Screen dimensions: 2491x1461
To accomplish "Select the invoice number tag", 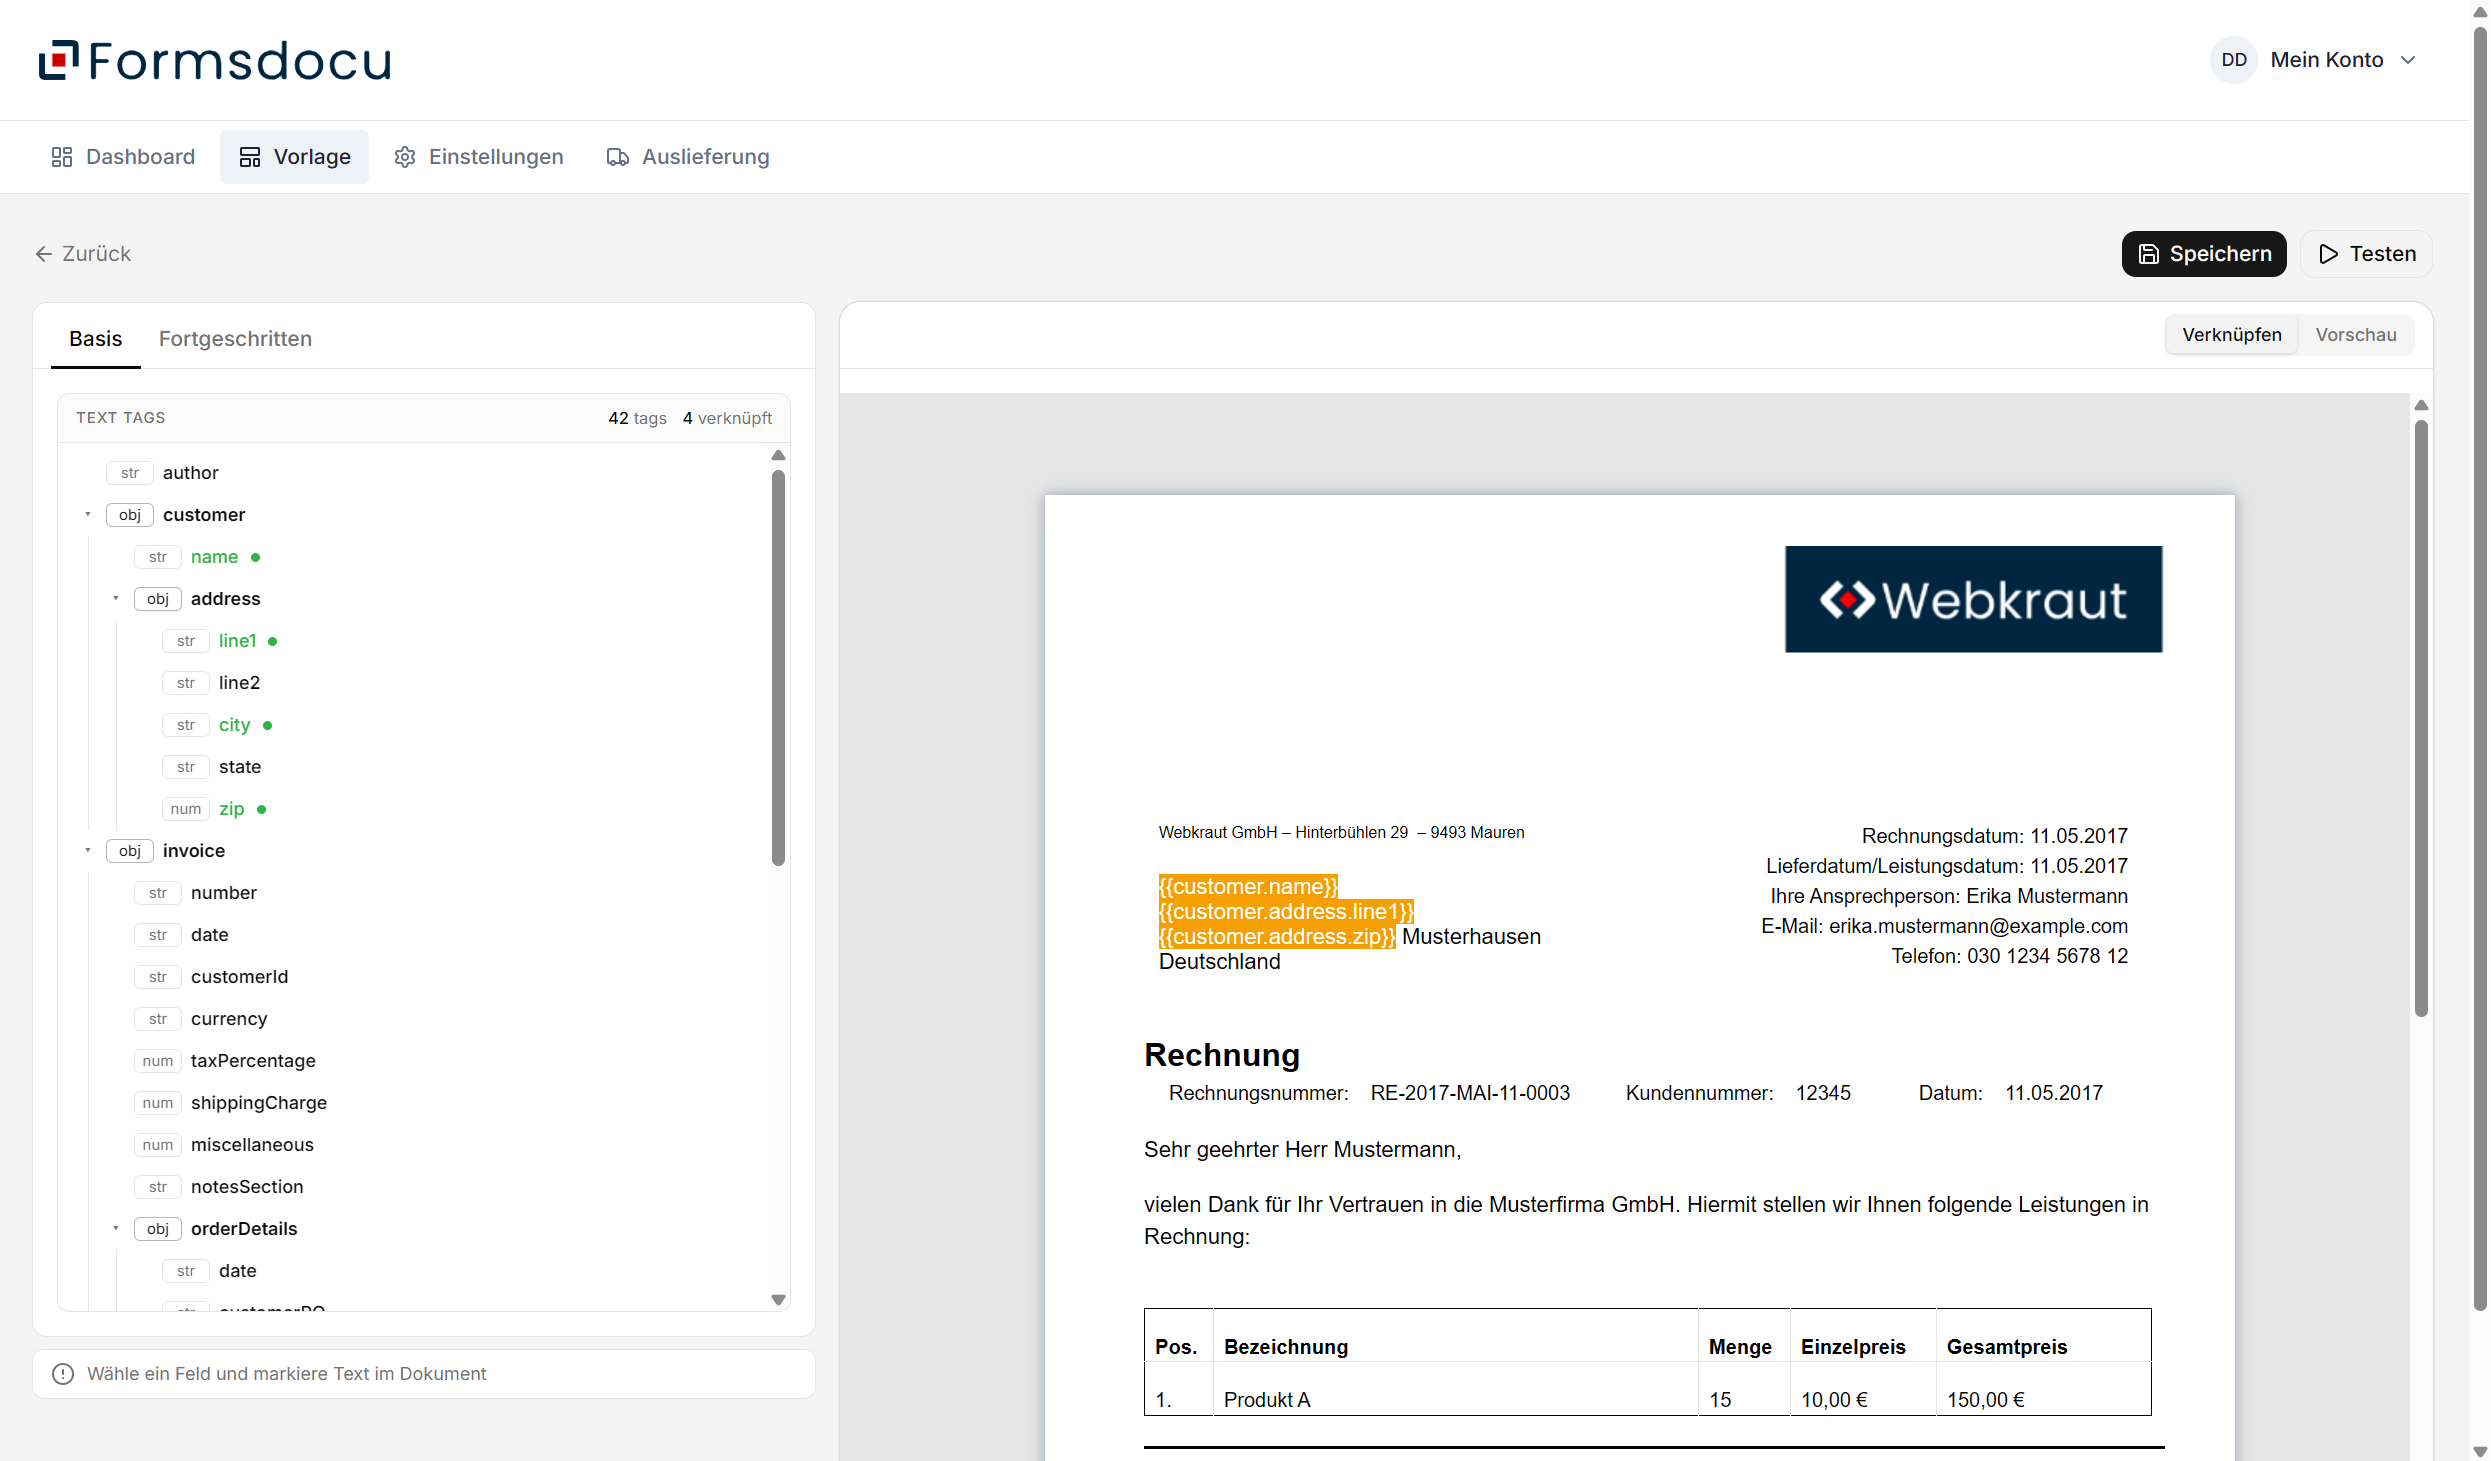I will click(224, 893).
